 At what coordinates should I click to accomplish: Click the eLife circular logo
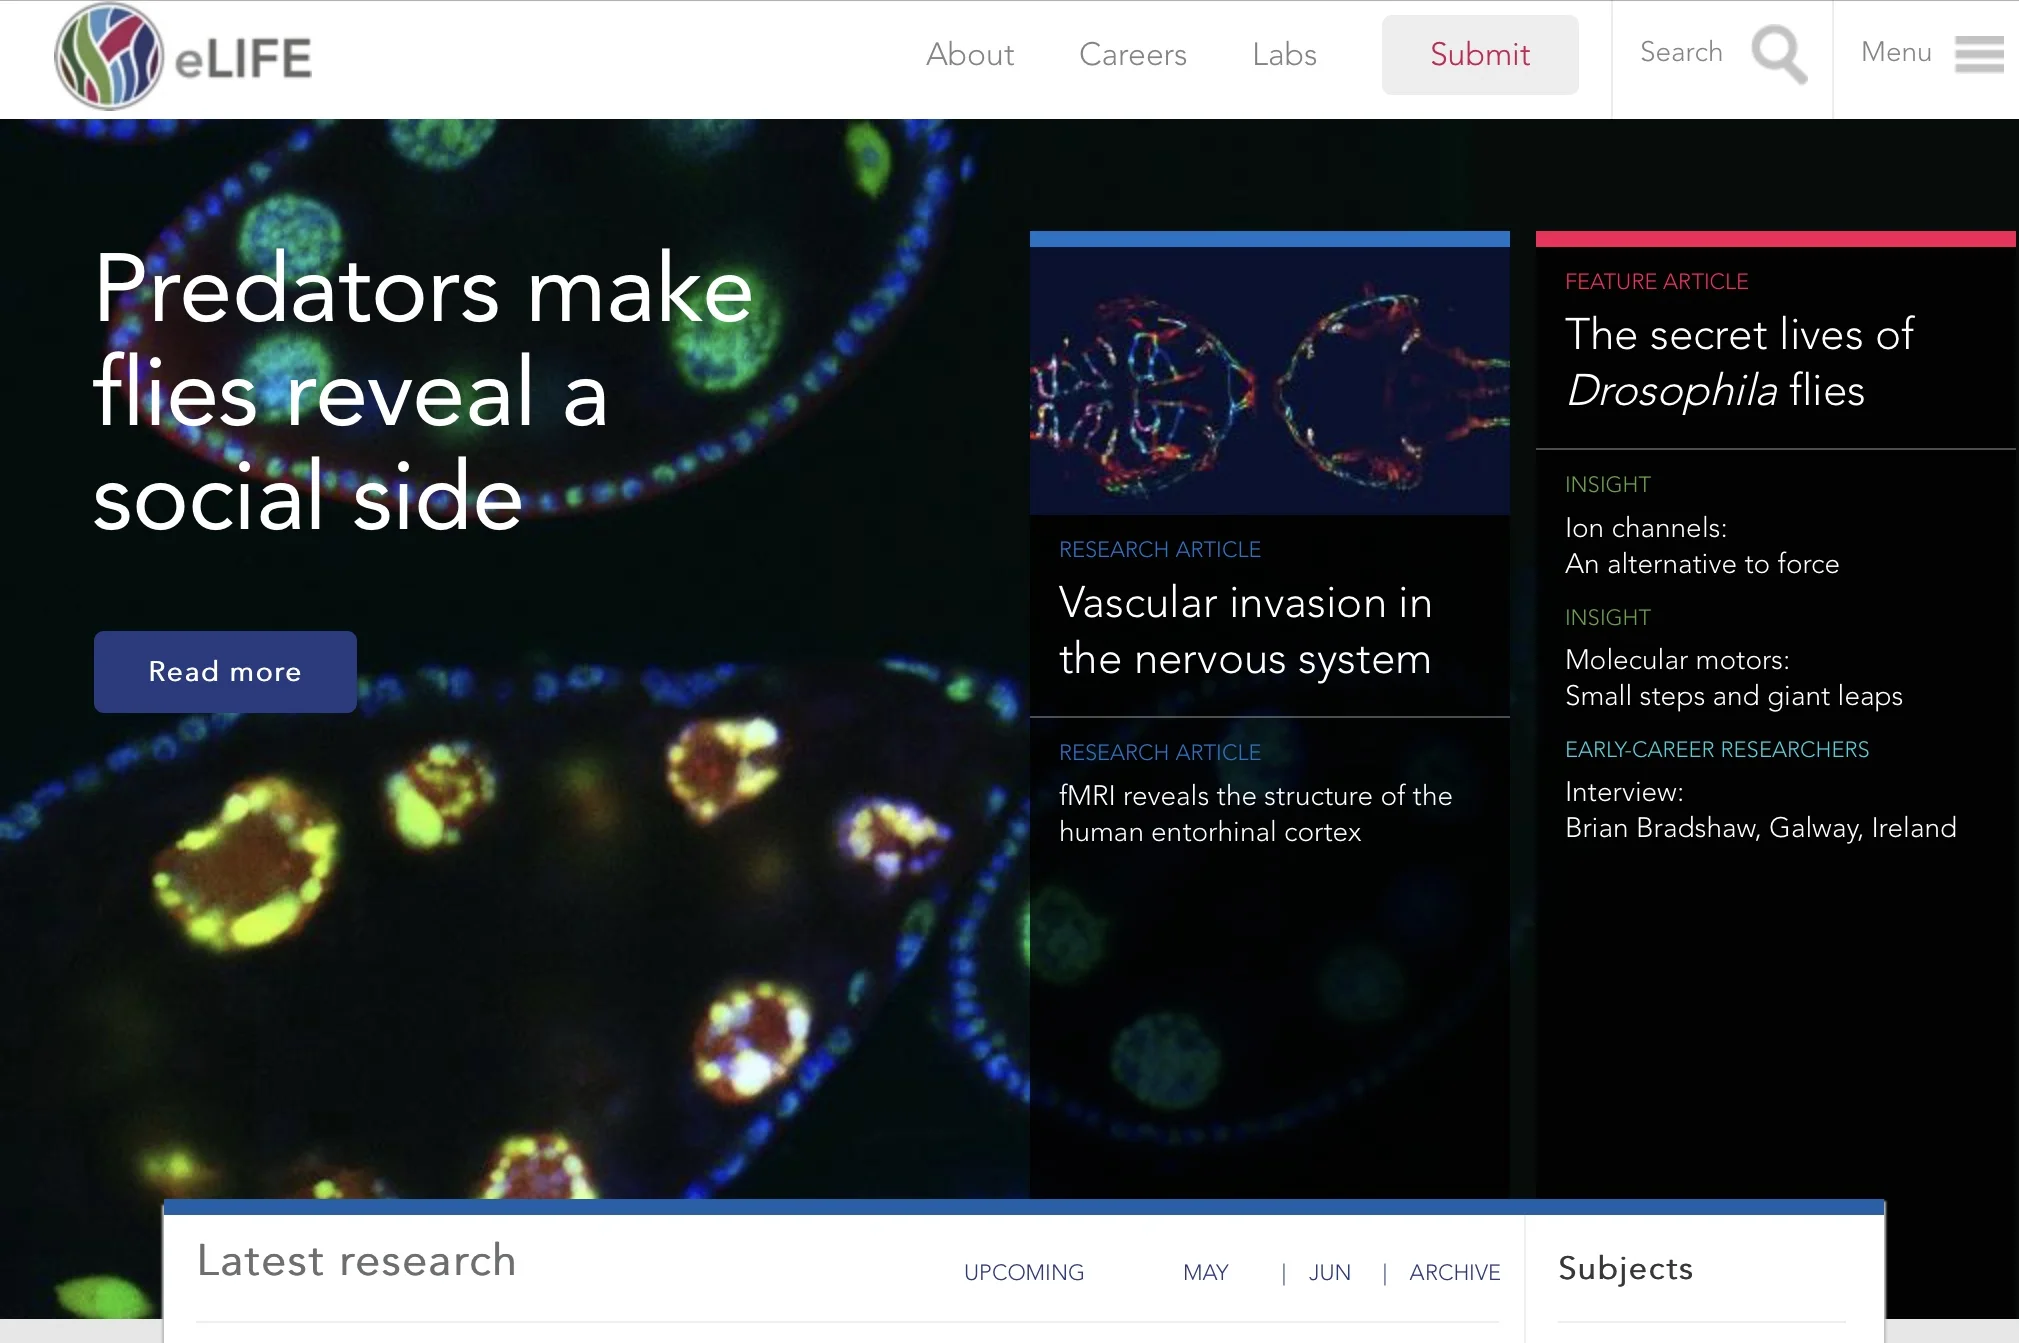[x=108, y=56]
